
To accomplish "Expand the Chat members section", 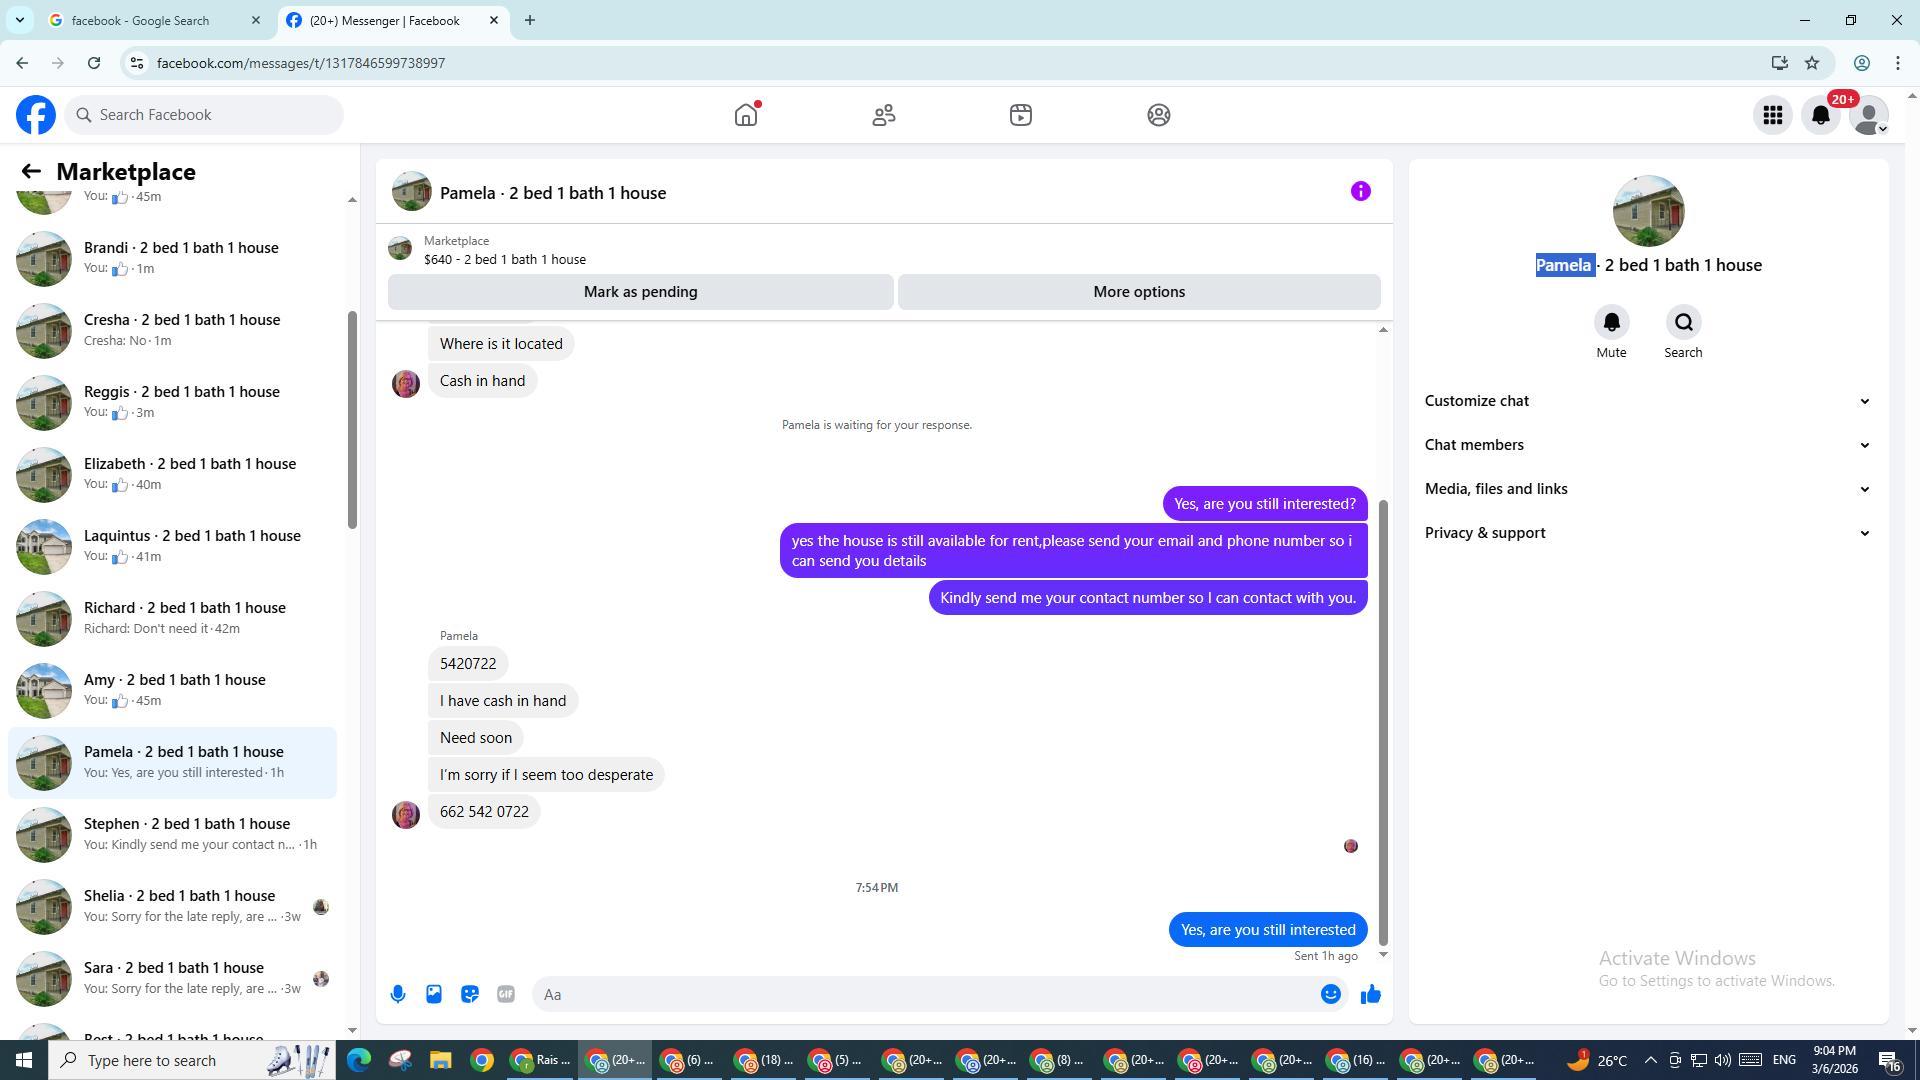I will point(1647,445).
